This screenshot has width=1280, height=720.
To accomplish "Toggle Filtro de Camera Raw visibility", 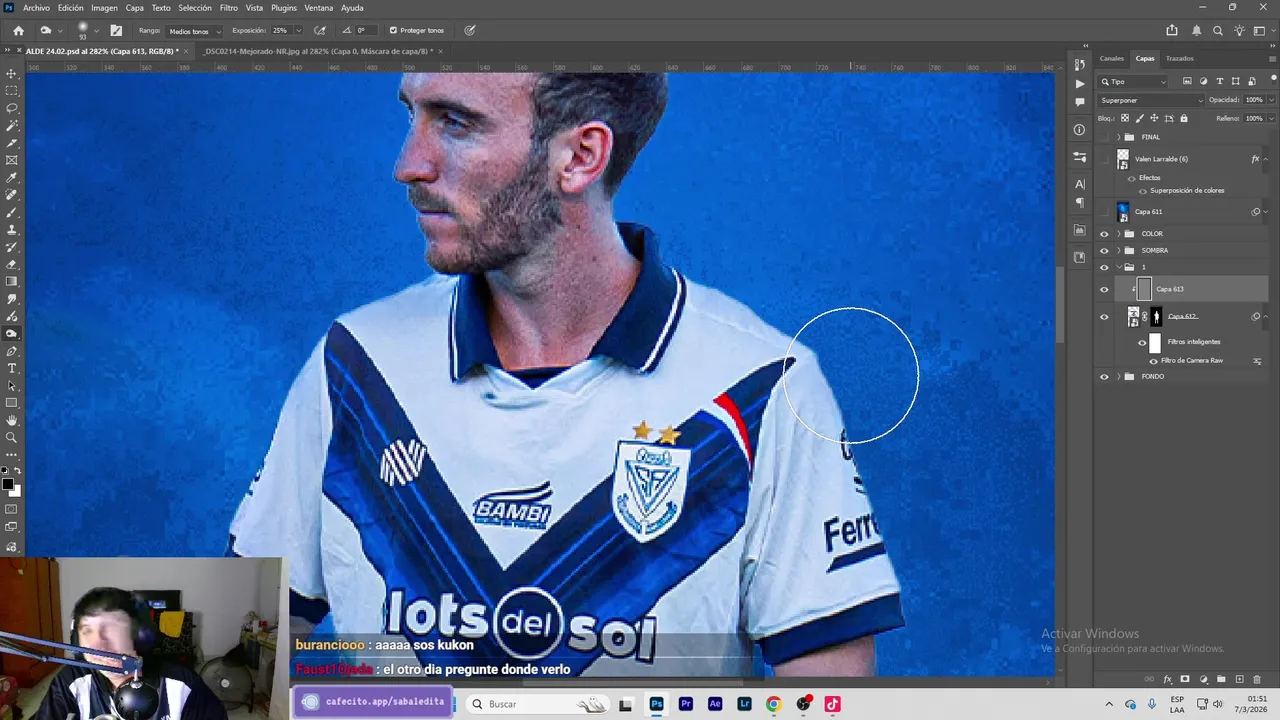I will 1153,361.
